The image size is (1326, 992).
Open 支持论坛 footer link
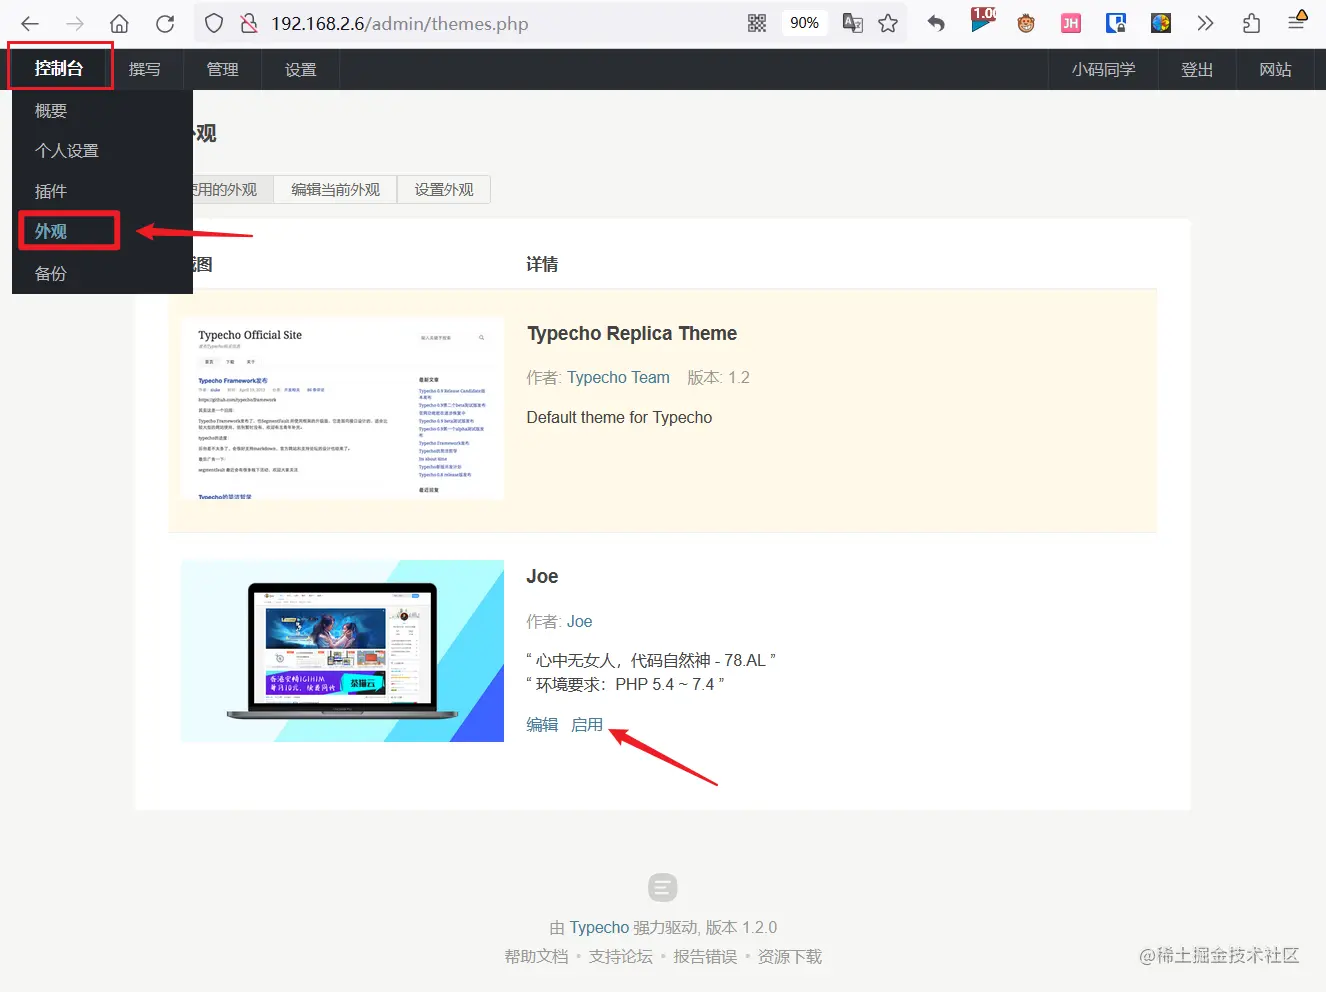pos(620,956)
